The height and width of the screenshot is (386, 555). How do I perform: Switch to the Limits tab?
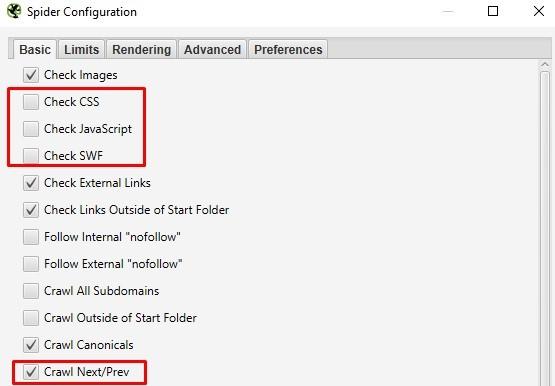click(x=81, y=50)
